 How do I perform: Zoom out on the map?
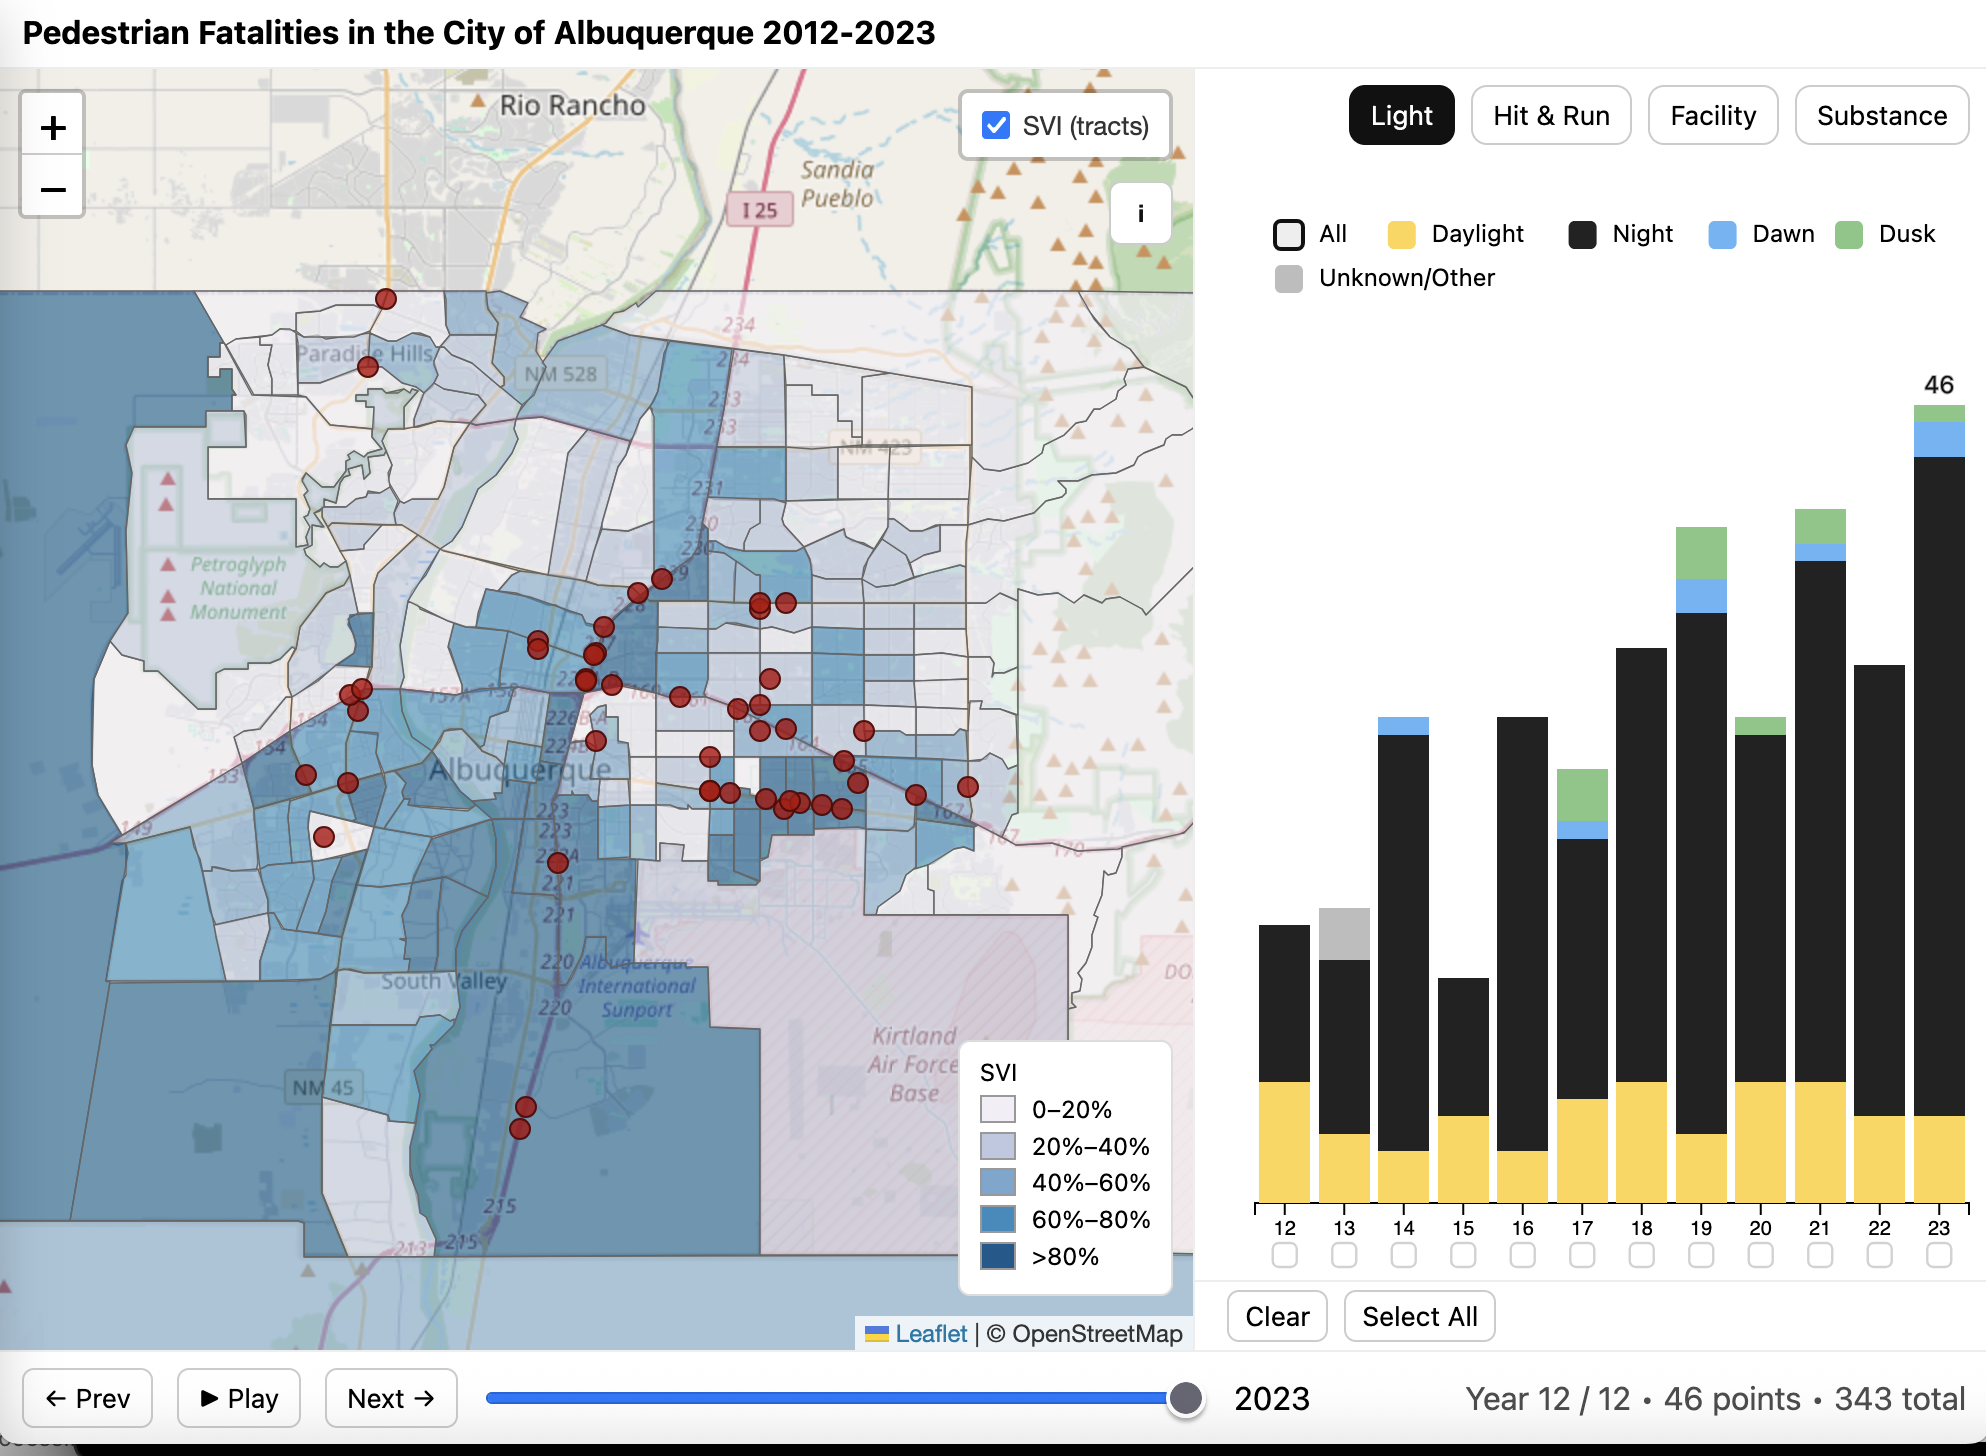pyautogui.click(x=53, y=189)
